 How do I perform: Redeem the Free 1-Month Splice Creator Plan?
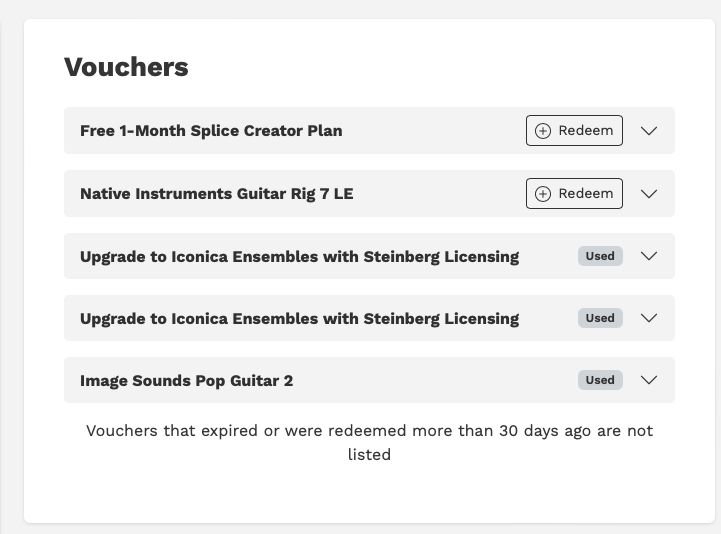pos(574,131)
